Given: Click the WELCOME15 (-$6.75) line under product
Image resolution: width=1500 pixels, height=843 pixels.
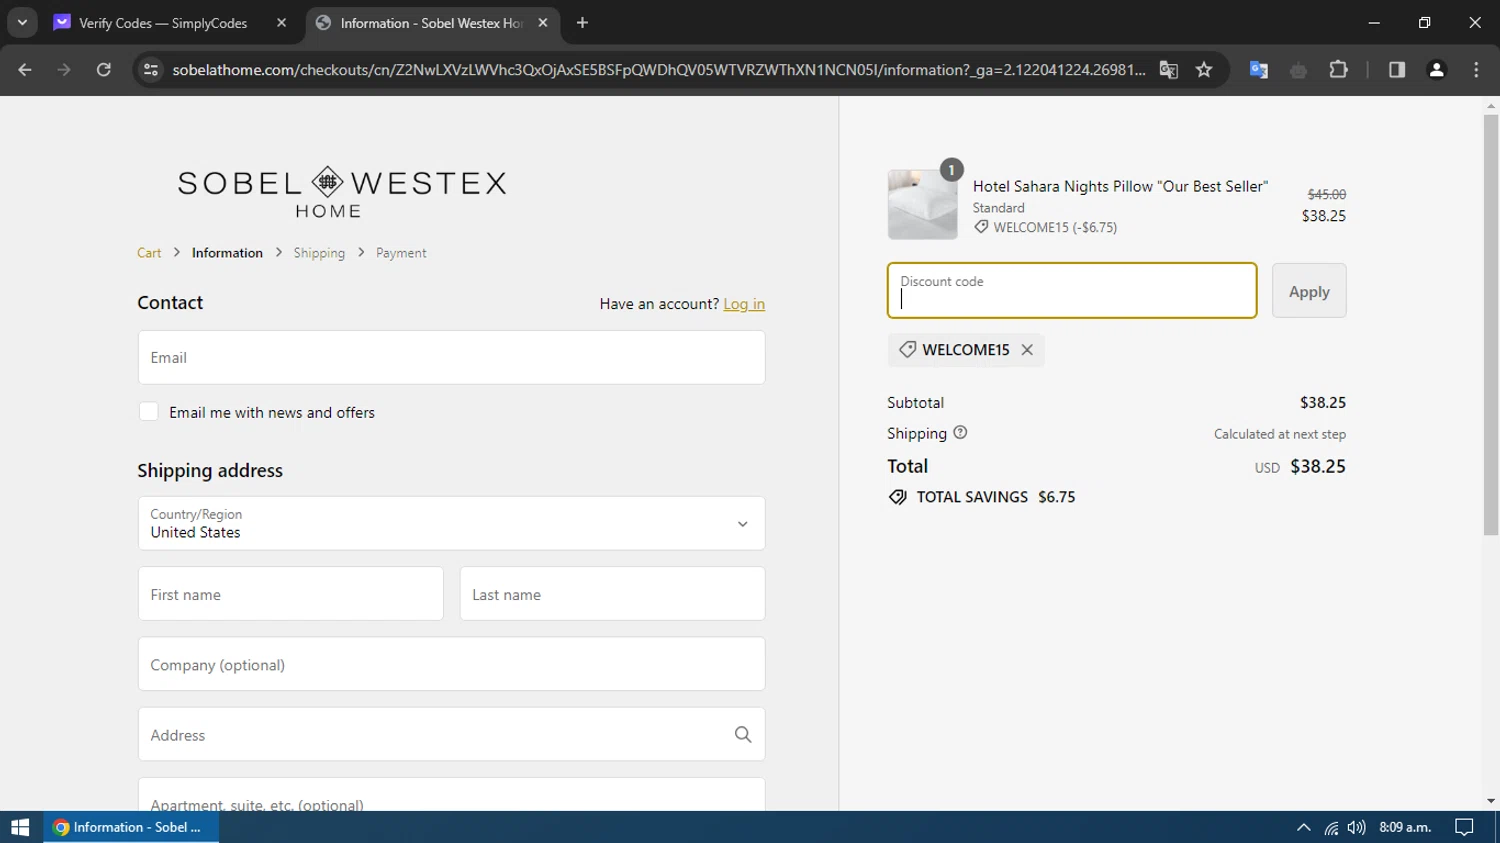Looking at the screenshot, I should (x=1046, y=227).
